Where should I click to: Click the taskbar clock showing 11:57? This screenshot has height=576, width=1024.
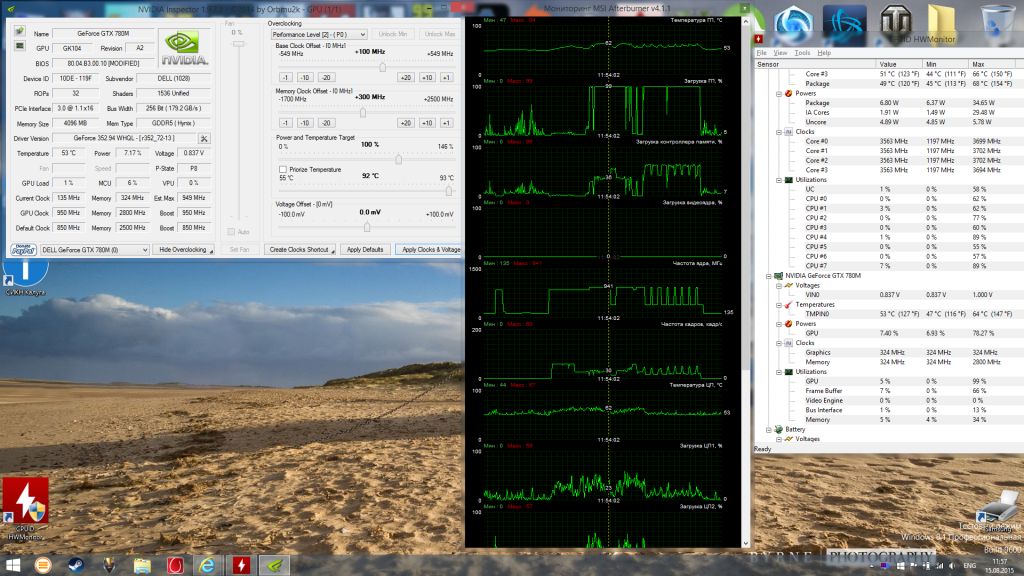[x=1000, y=566]
